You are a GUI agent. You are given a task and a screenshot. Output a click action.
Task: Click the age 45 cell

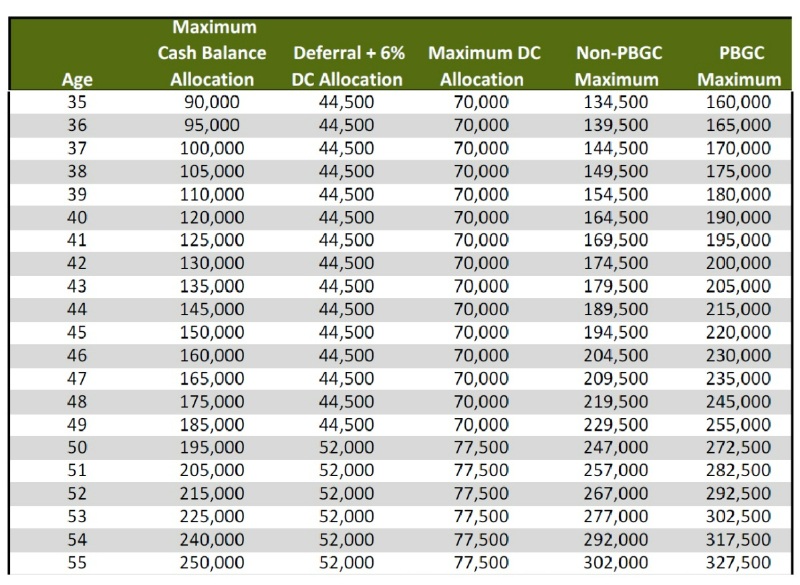(x=76, y=332)
